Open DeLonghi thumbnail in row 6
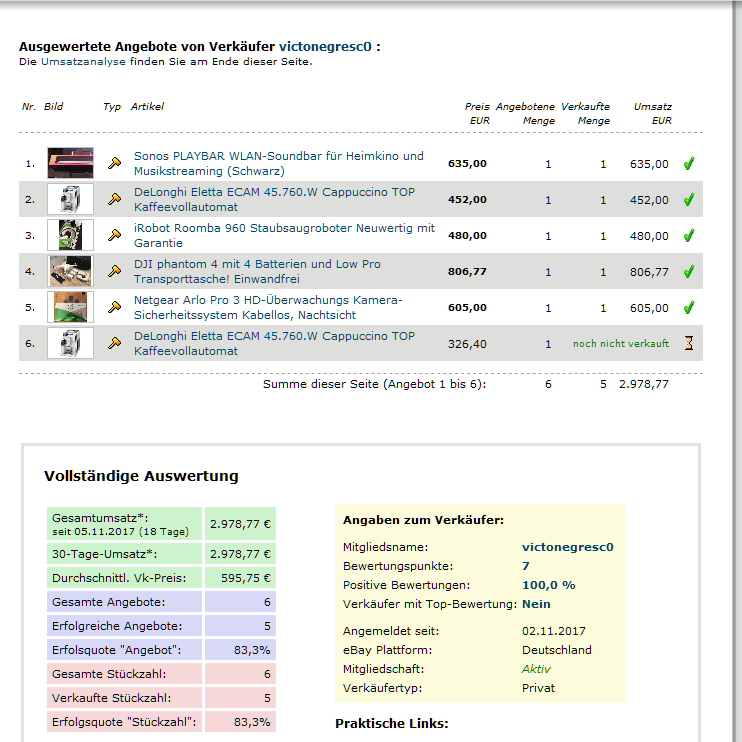Viewport: 742px width, 742px height. [71, 343]
